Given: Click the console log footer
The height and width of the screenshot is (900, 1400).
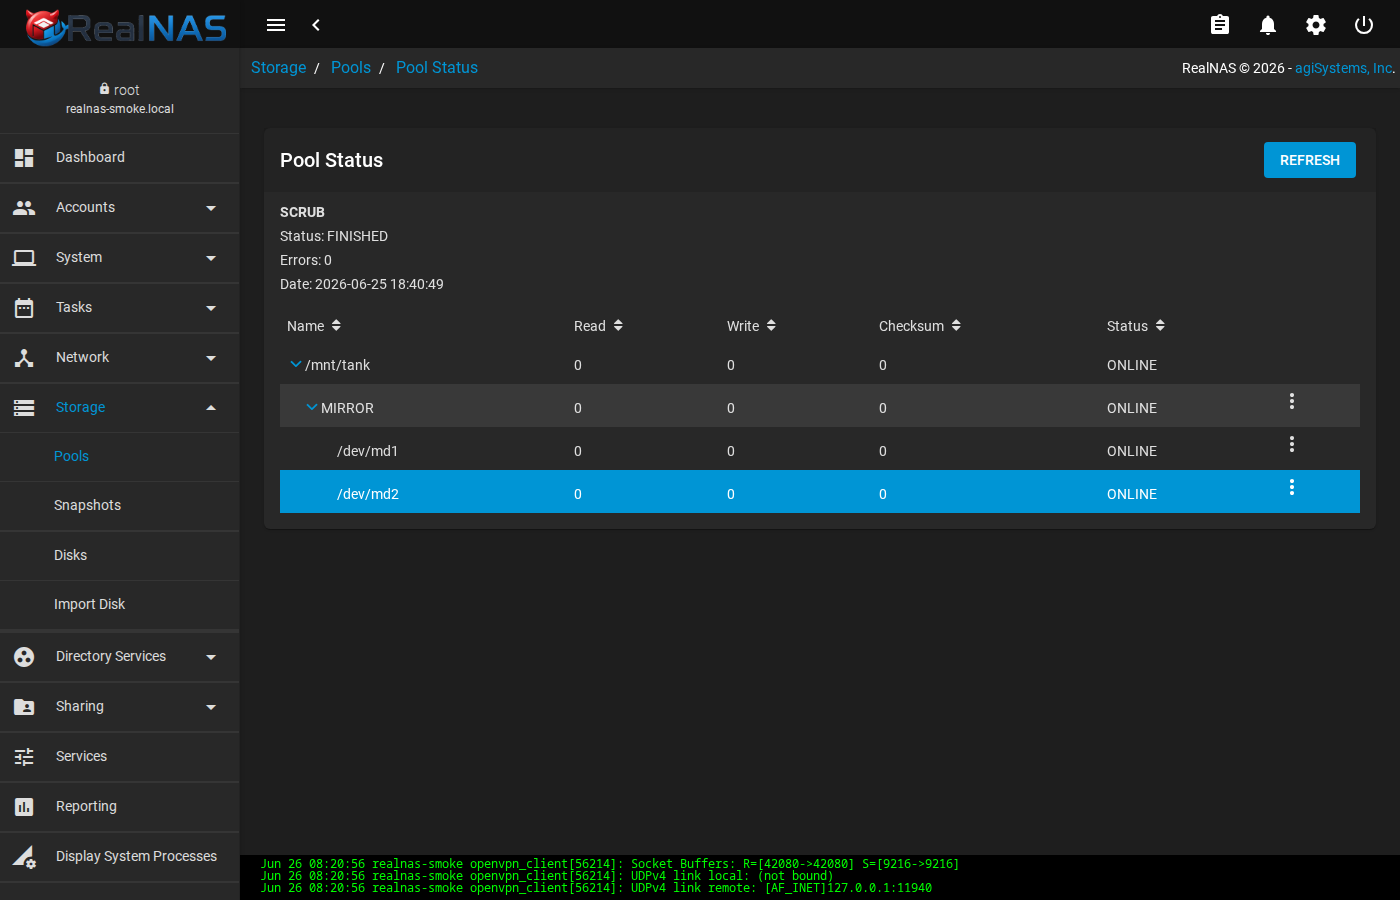Looking at the screenshot, I should (820, 876).
